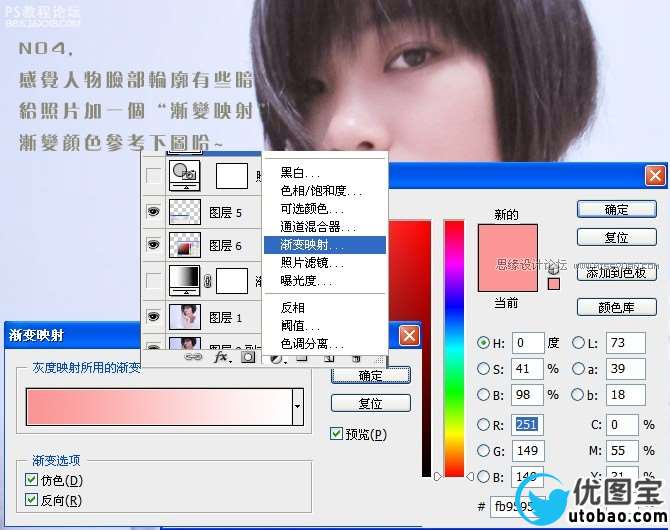Show the gradient map adjustment layer
This screenshot has height=530, width=670.
pos(153,281)
